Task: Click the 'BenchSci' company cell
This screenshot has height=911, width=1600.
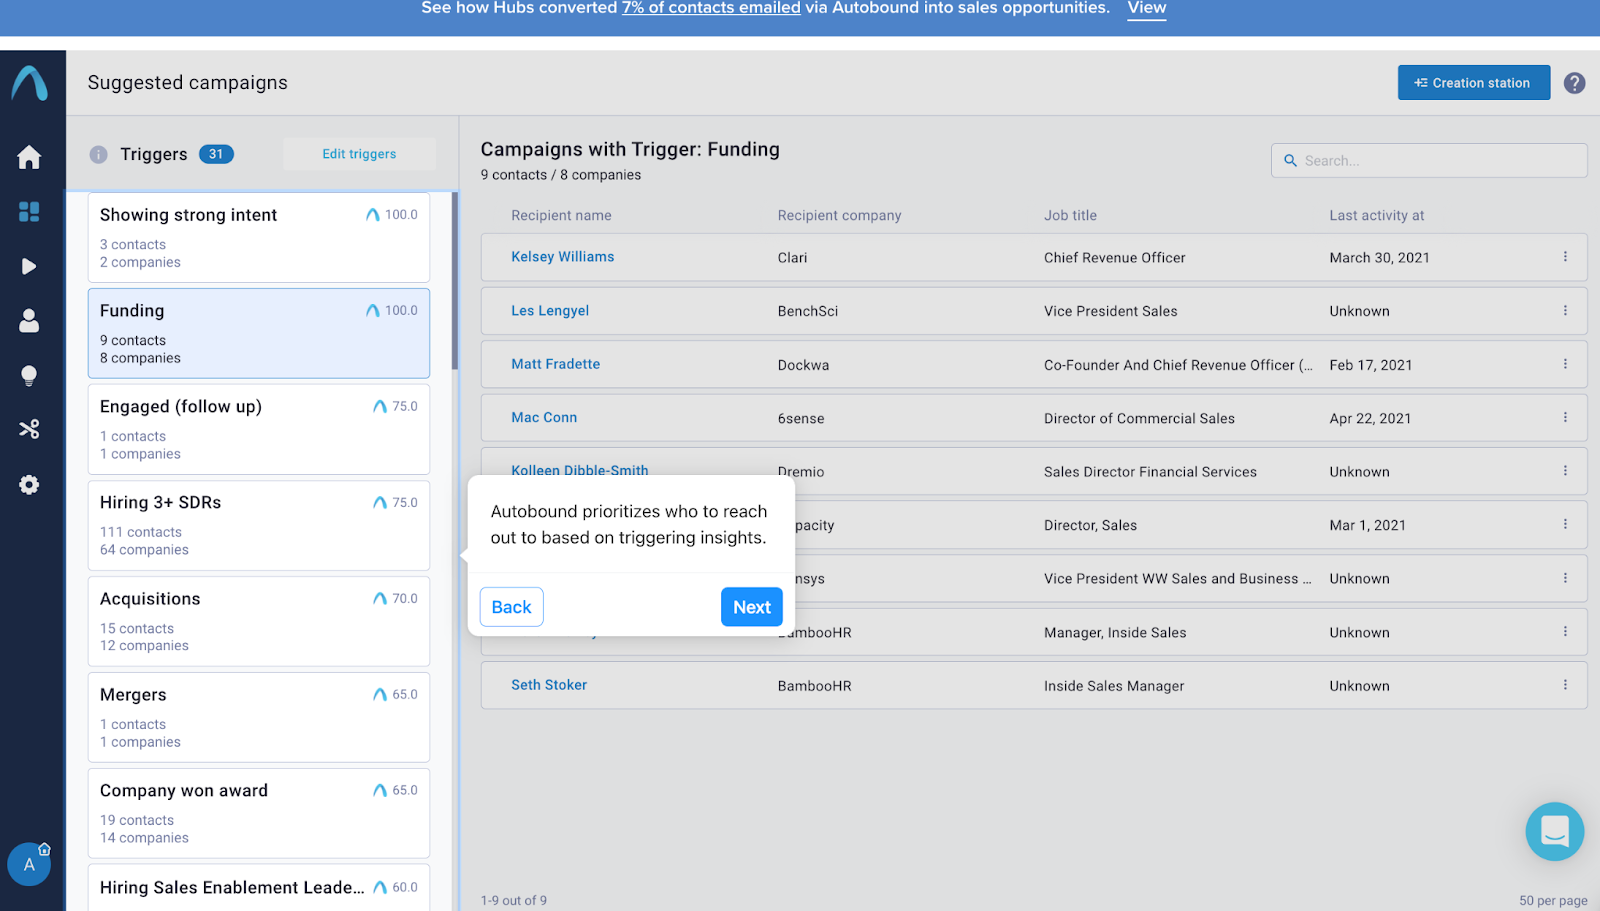Action: 808,311
